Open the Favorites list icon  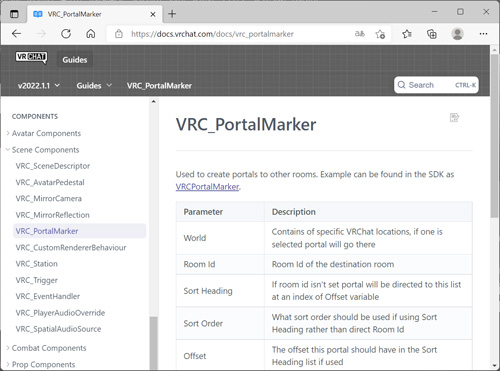pos(407,34)
